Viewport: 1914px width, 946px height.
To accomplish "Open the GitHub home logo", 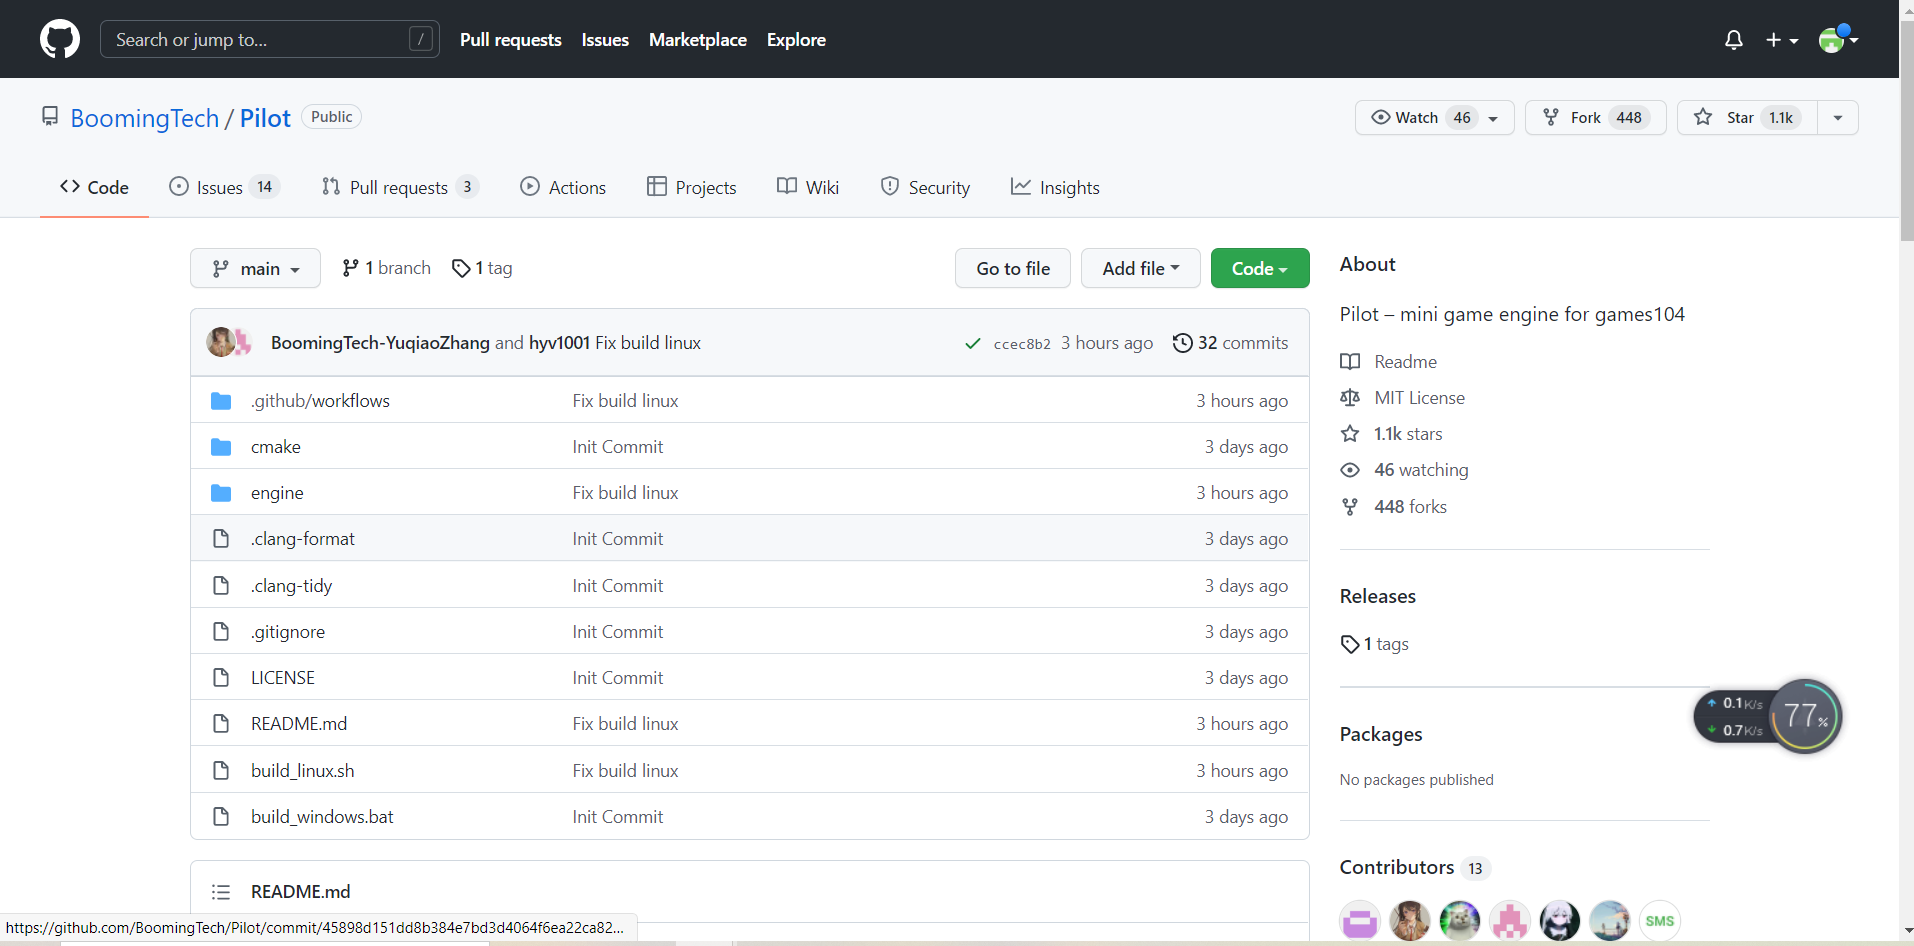I will (60, 39).
